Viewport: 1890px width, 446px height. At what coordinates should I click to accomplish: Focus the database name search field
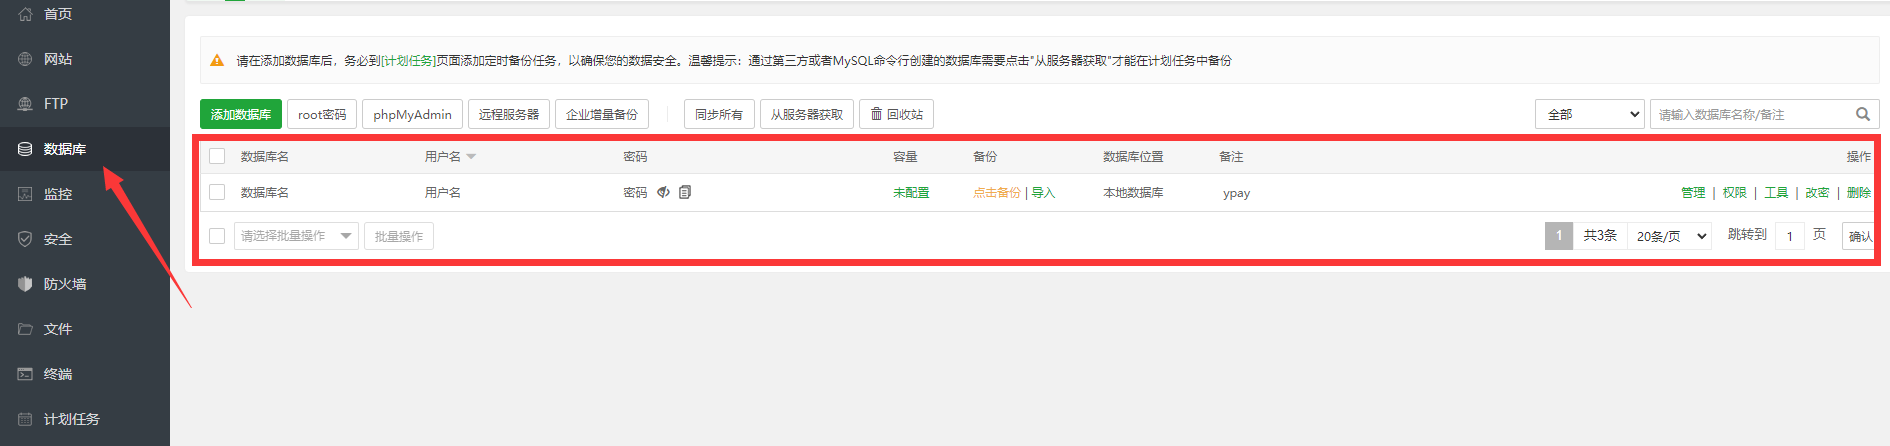point(1750,114)
